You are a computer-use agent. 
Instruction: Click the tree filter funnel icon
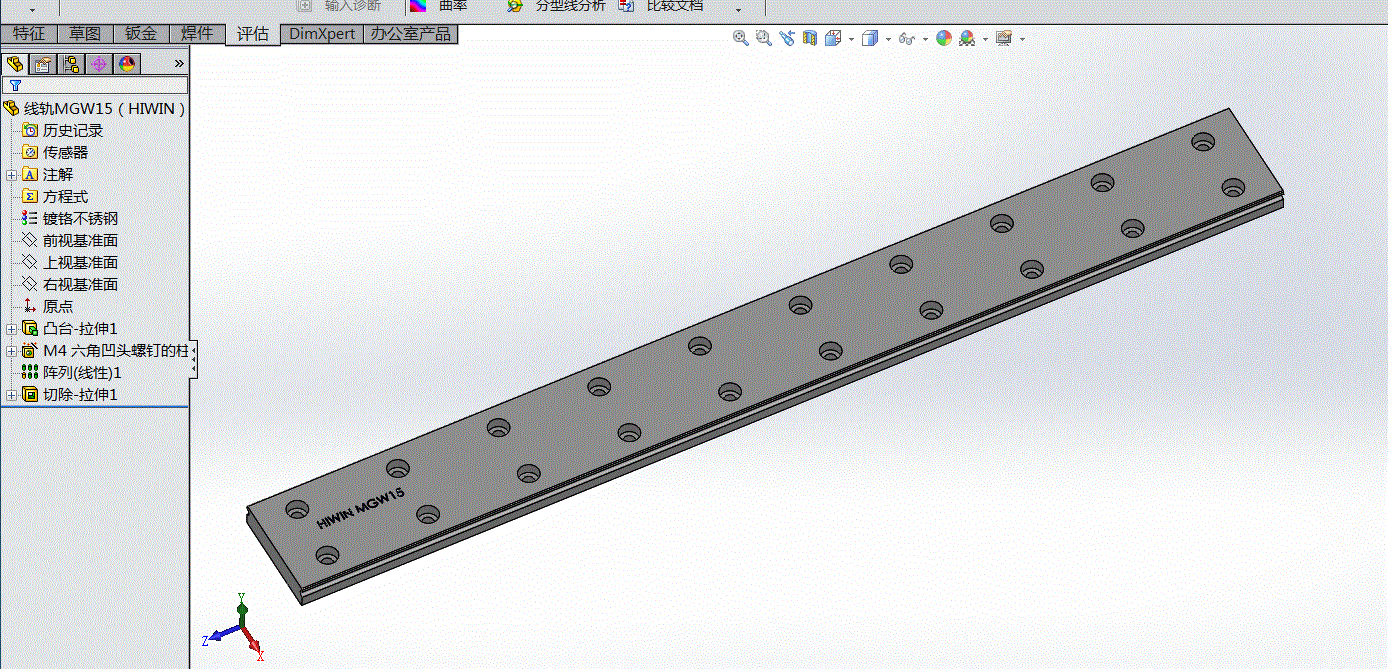(15, 86)
